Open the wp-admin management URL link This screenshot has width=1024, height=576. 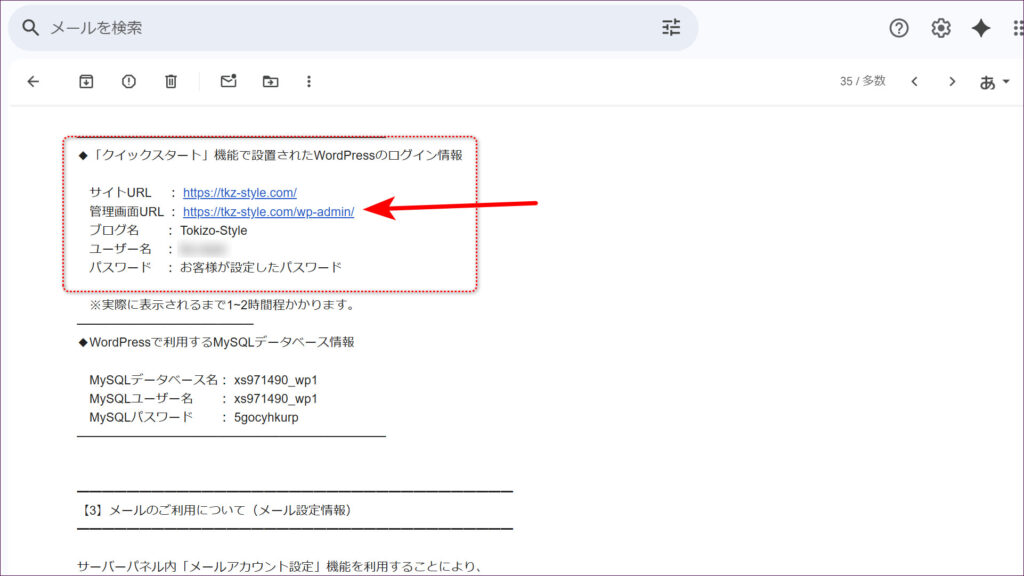(x=268, y=212)
